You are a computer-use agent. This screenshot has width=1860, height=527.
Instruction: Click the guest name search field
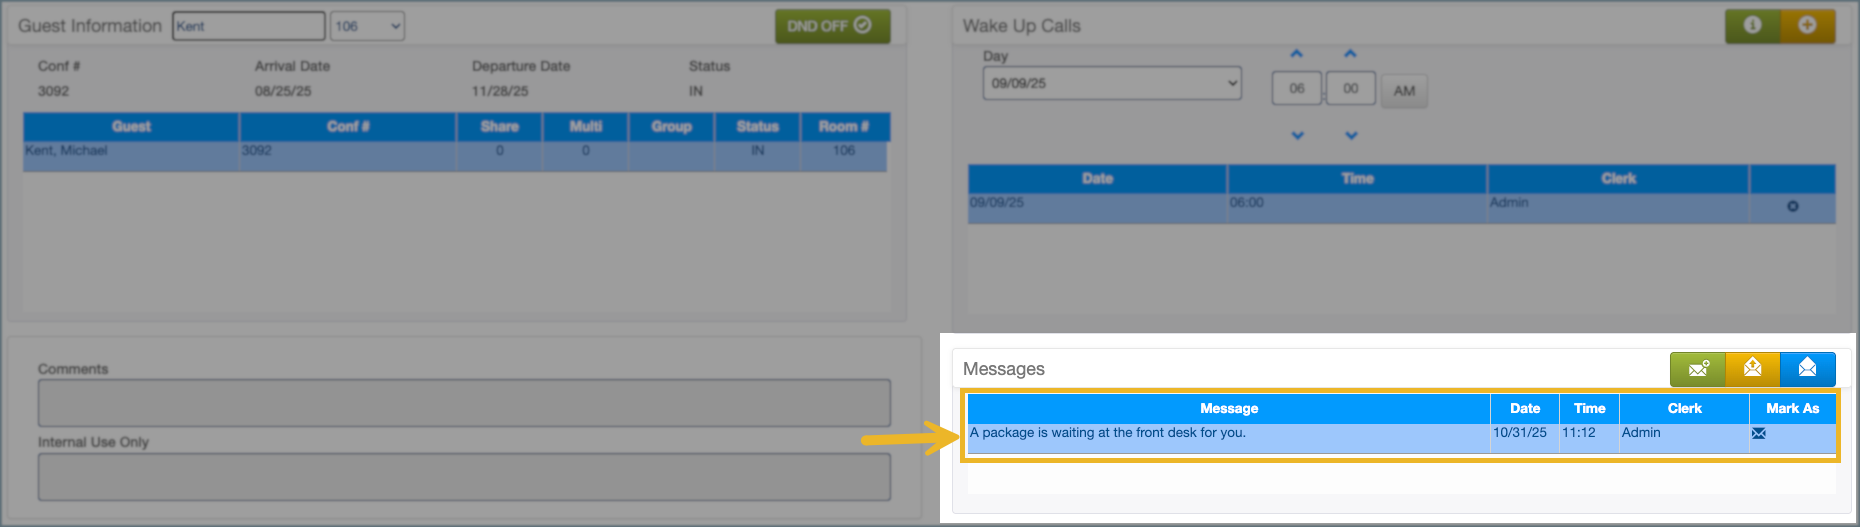click(x=248, y=26)
